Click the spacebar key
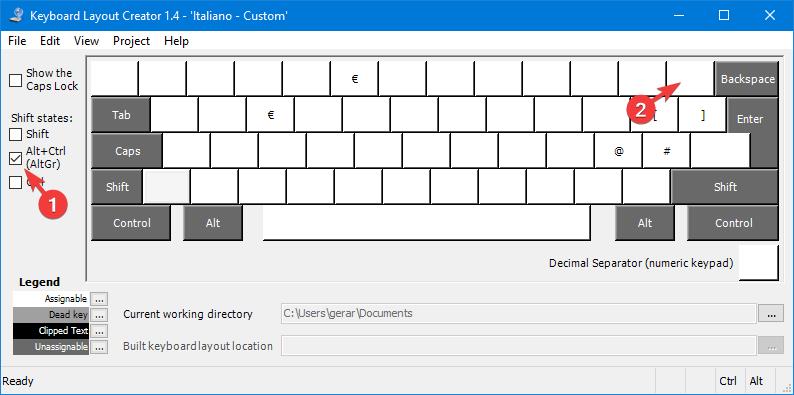Viewport: 794px width, 395px height. (x=426, y=223)
